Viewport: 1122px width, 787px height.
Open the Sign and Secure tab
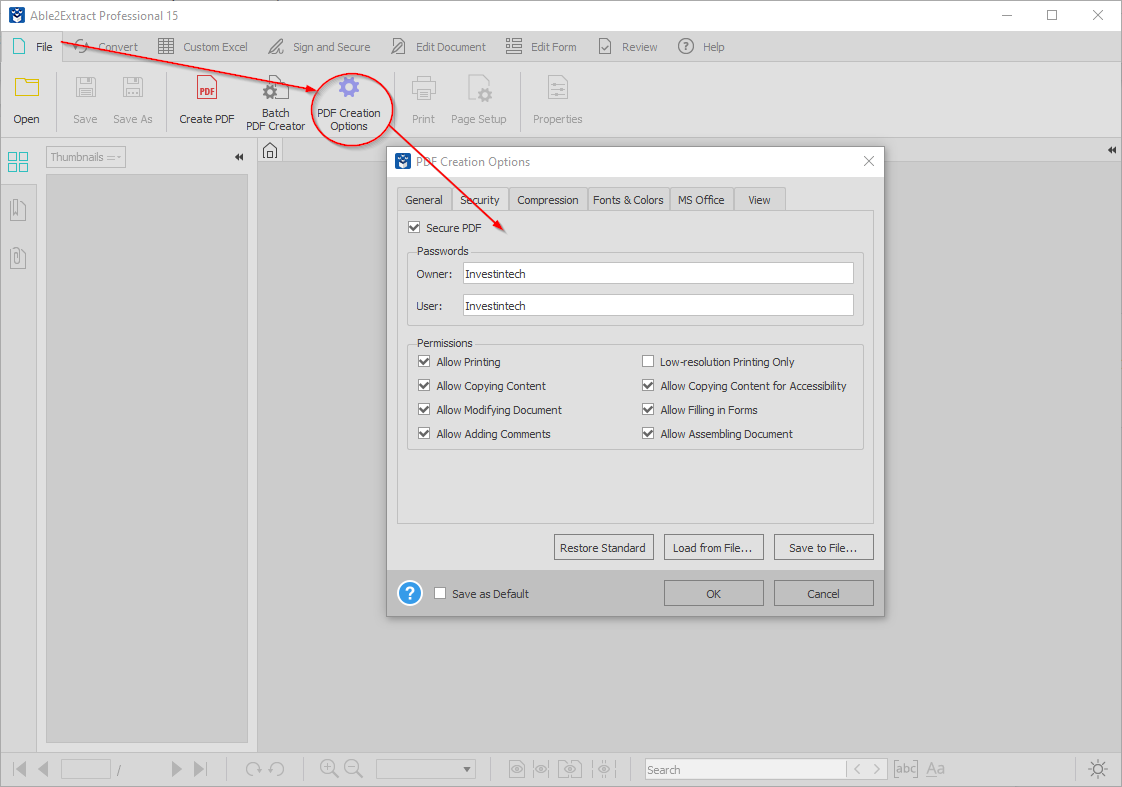(319, 47)
